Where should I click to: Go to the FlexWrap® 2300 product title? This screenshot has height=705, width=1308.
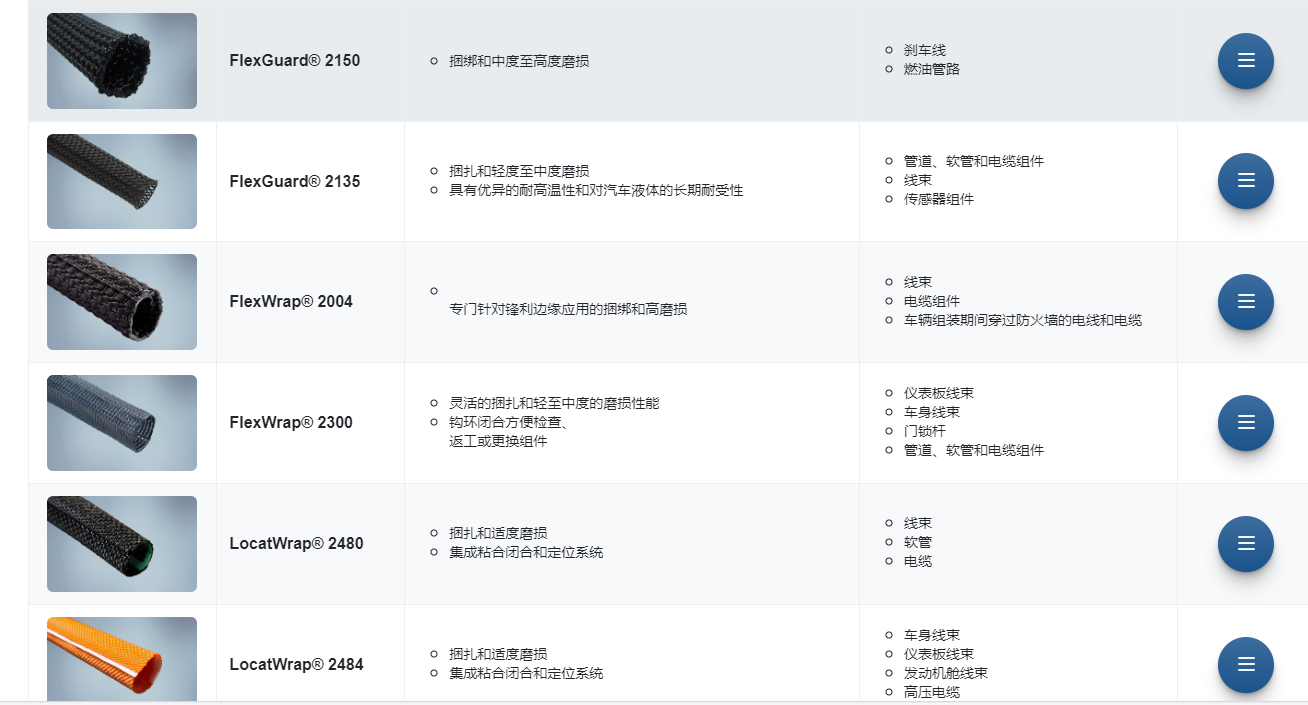291,423
